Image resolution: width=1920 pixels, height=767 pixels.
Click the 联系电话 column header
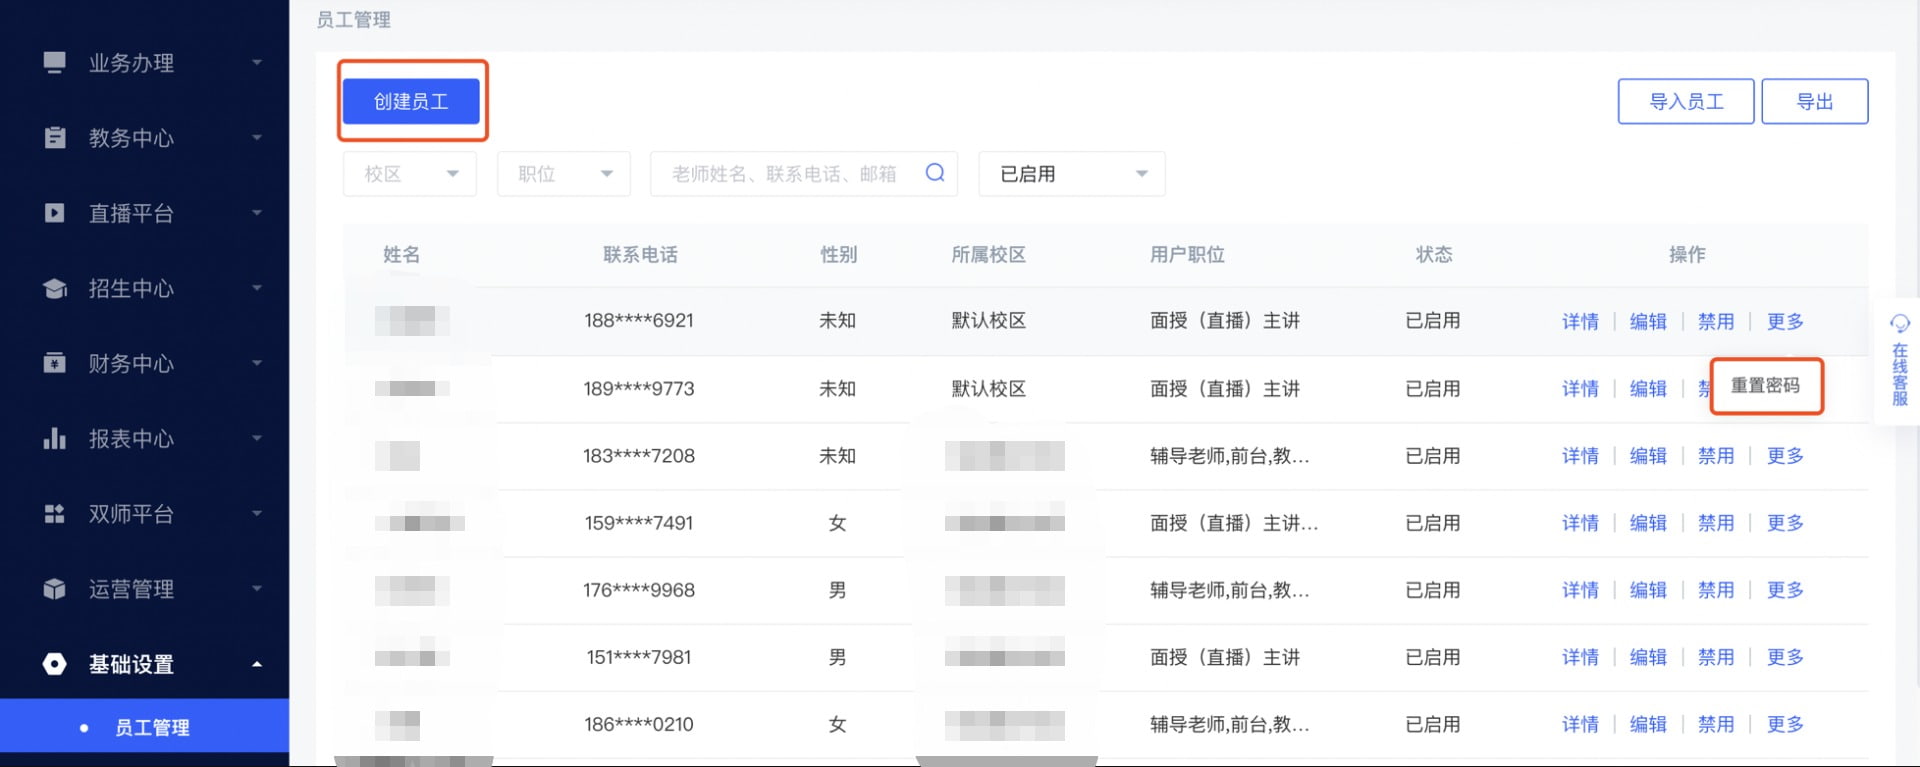(640, 255)
